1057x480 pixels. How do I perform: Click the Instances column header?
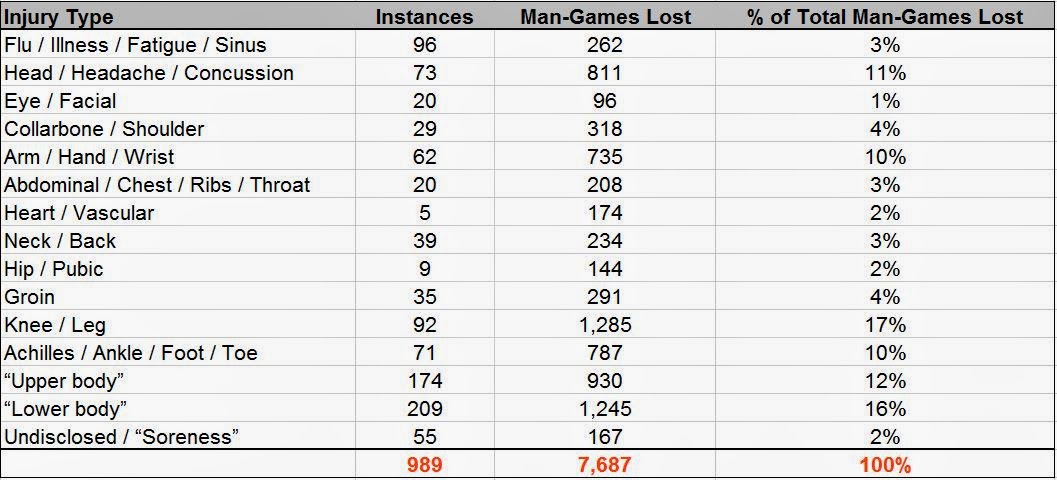[424, 17]
